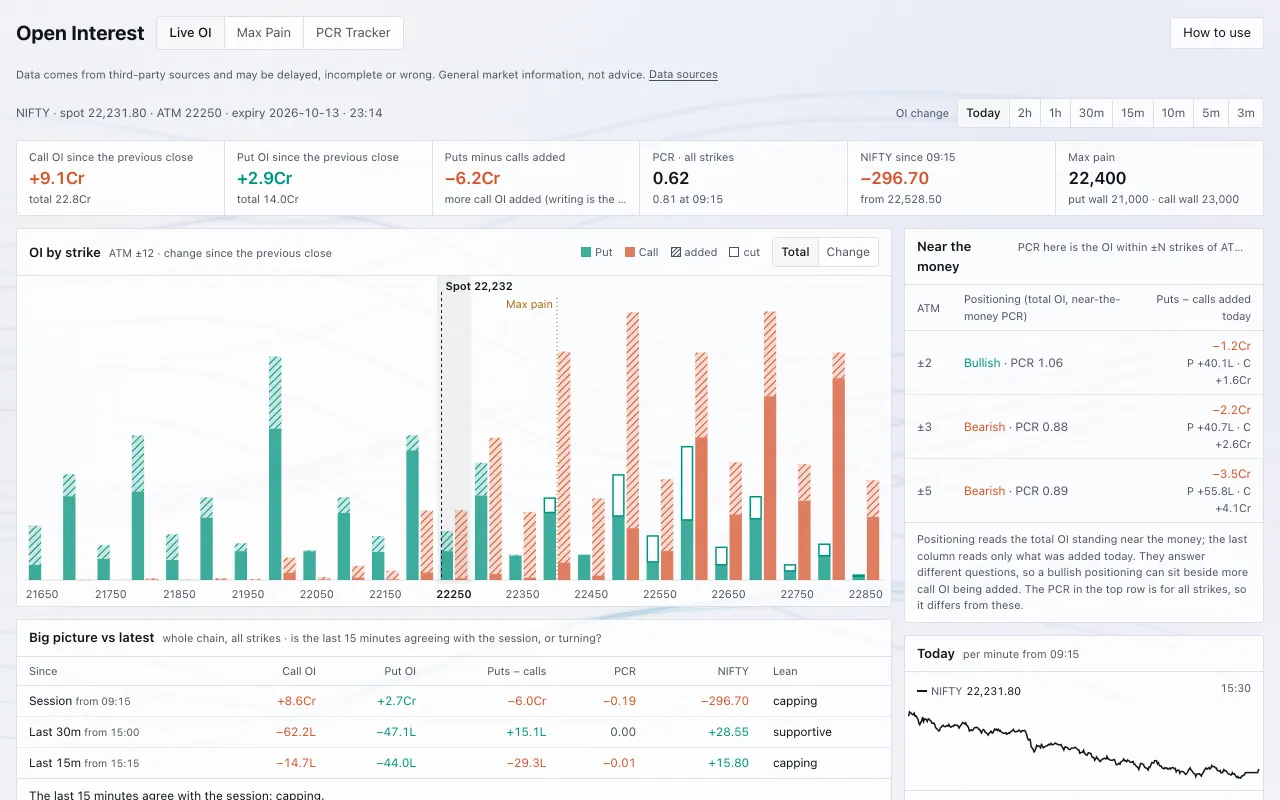The image size is (1280, 800).
Task: Show OI Change in strike chart
Action: coord(848,252)
